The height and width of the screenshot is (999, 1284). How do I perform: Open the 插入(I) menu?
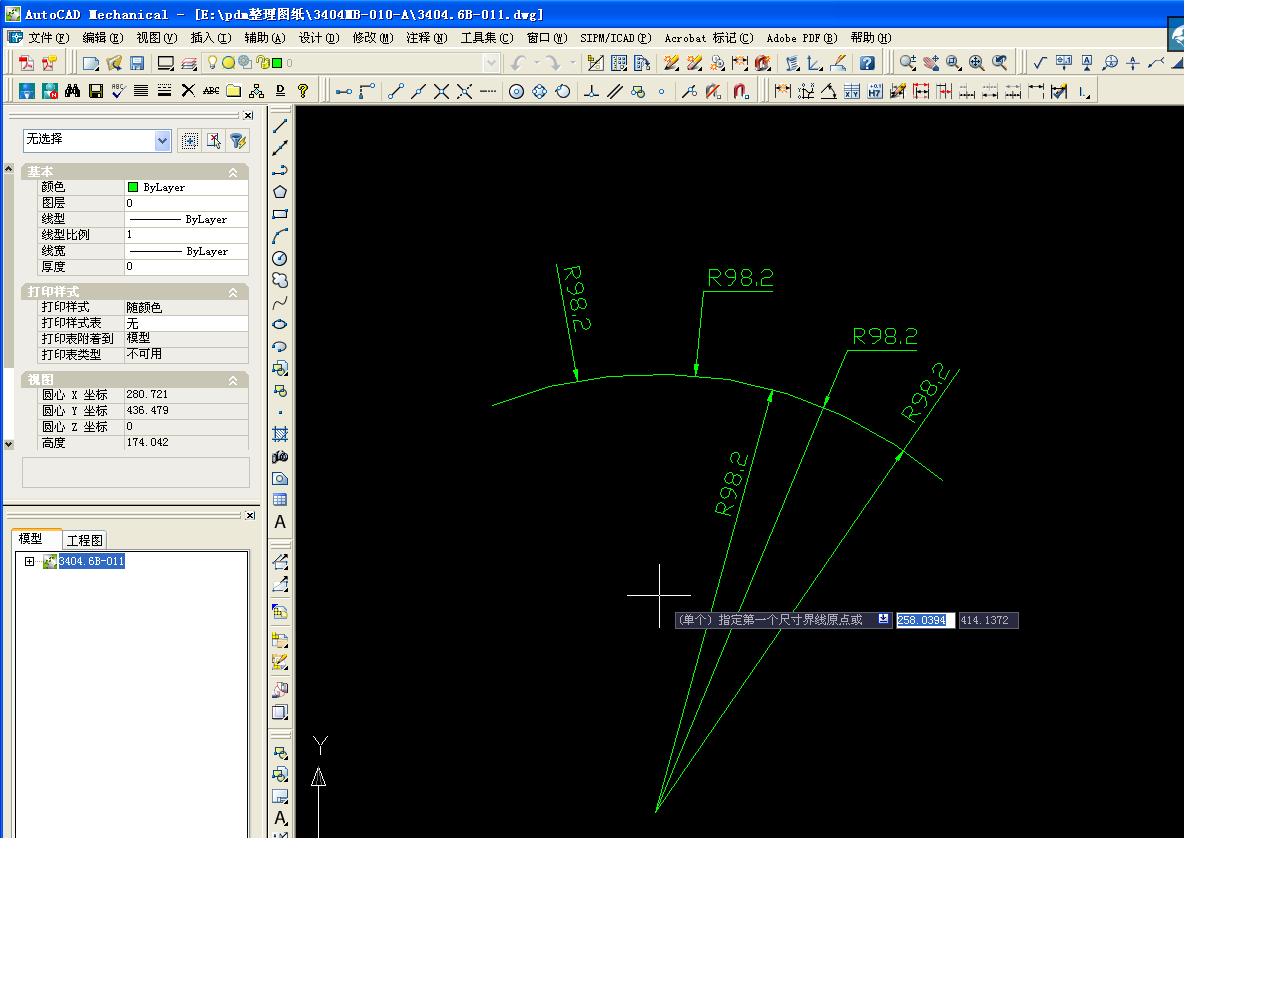[211, 38]
